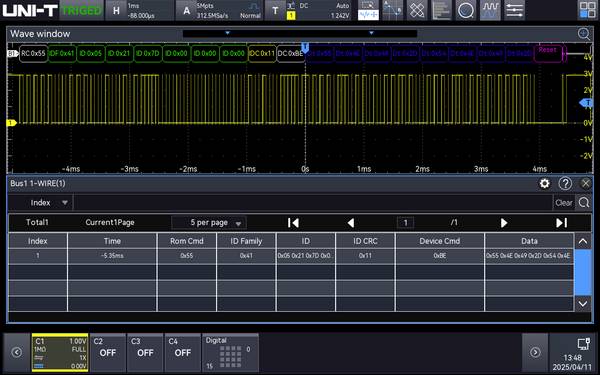This screenshot has height=375, width=600.
Task: Open the measurement list/statistics icon
Action: [x=441, y=10]
